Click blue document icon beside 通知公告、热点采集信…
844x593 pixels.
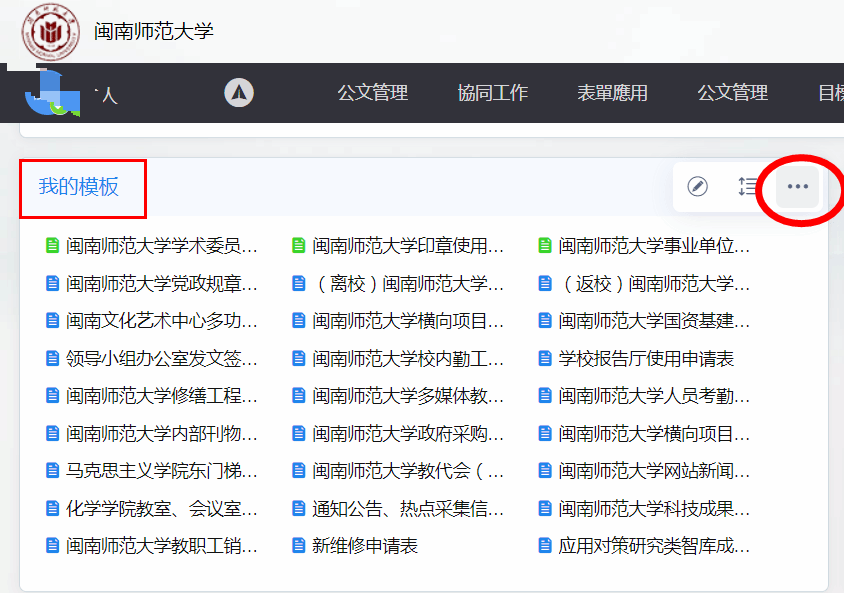pyautogui.click(x=299, y=509)
